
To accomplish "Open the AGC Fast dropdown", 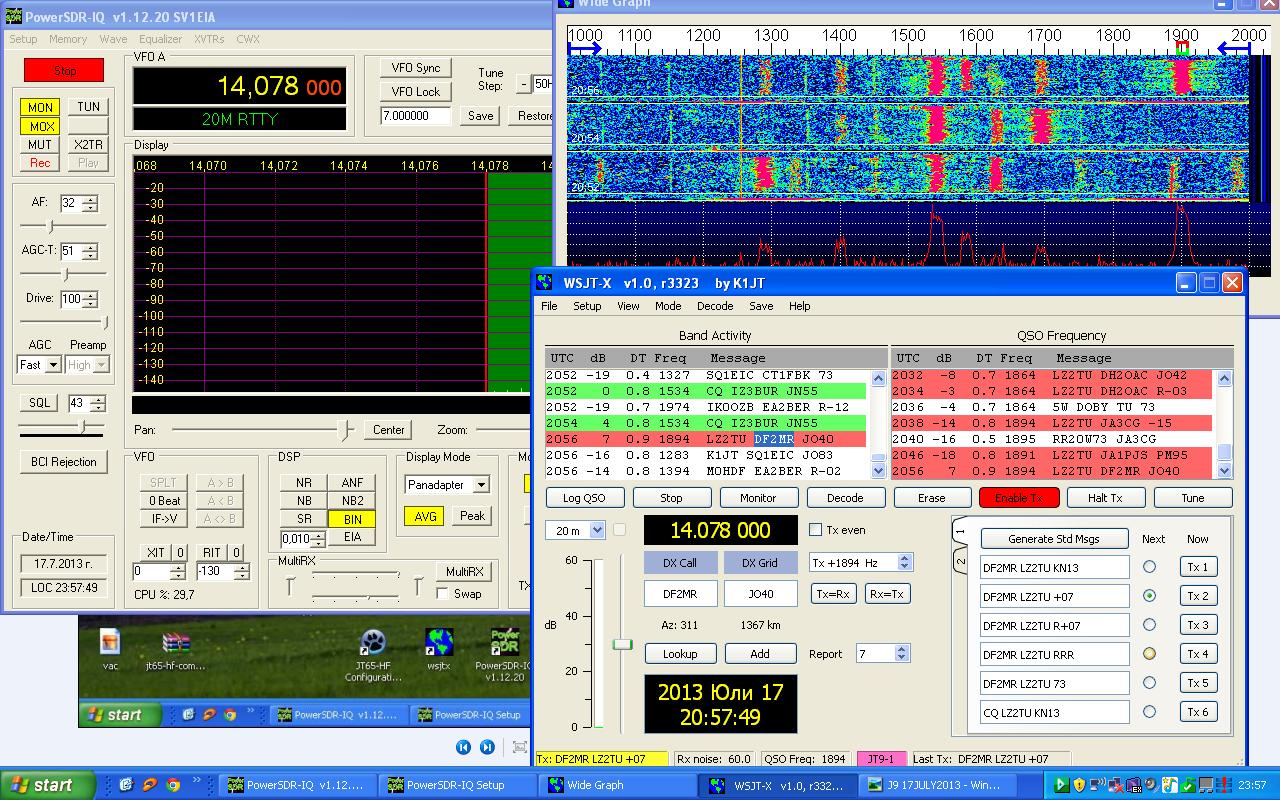I will (53, 366).
